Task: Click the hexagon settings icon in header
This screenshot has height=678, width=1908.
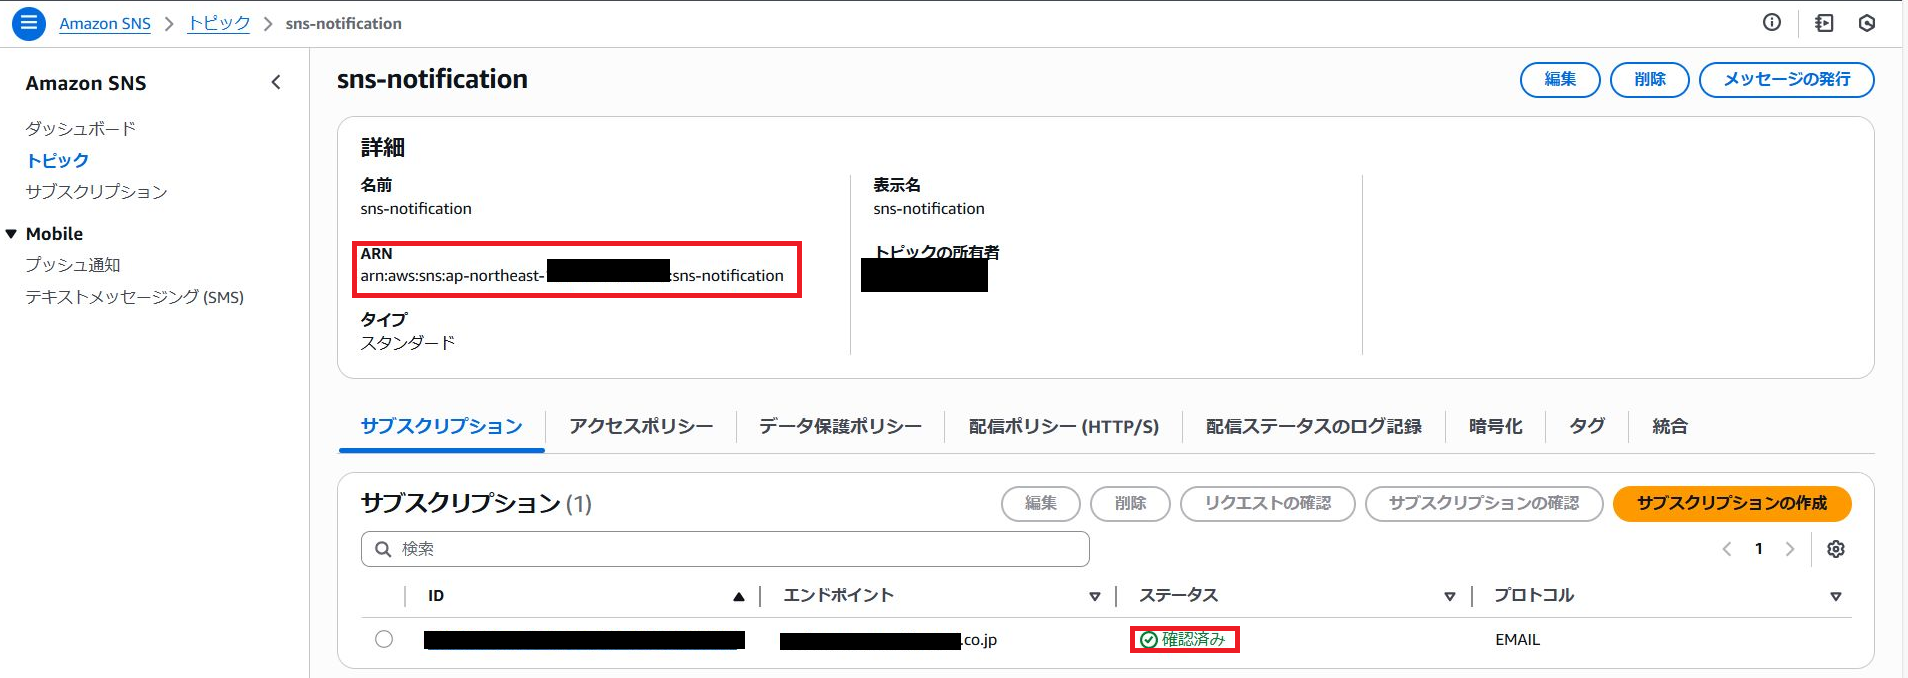Action: [1867, 23]
